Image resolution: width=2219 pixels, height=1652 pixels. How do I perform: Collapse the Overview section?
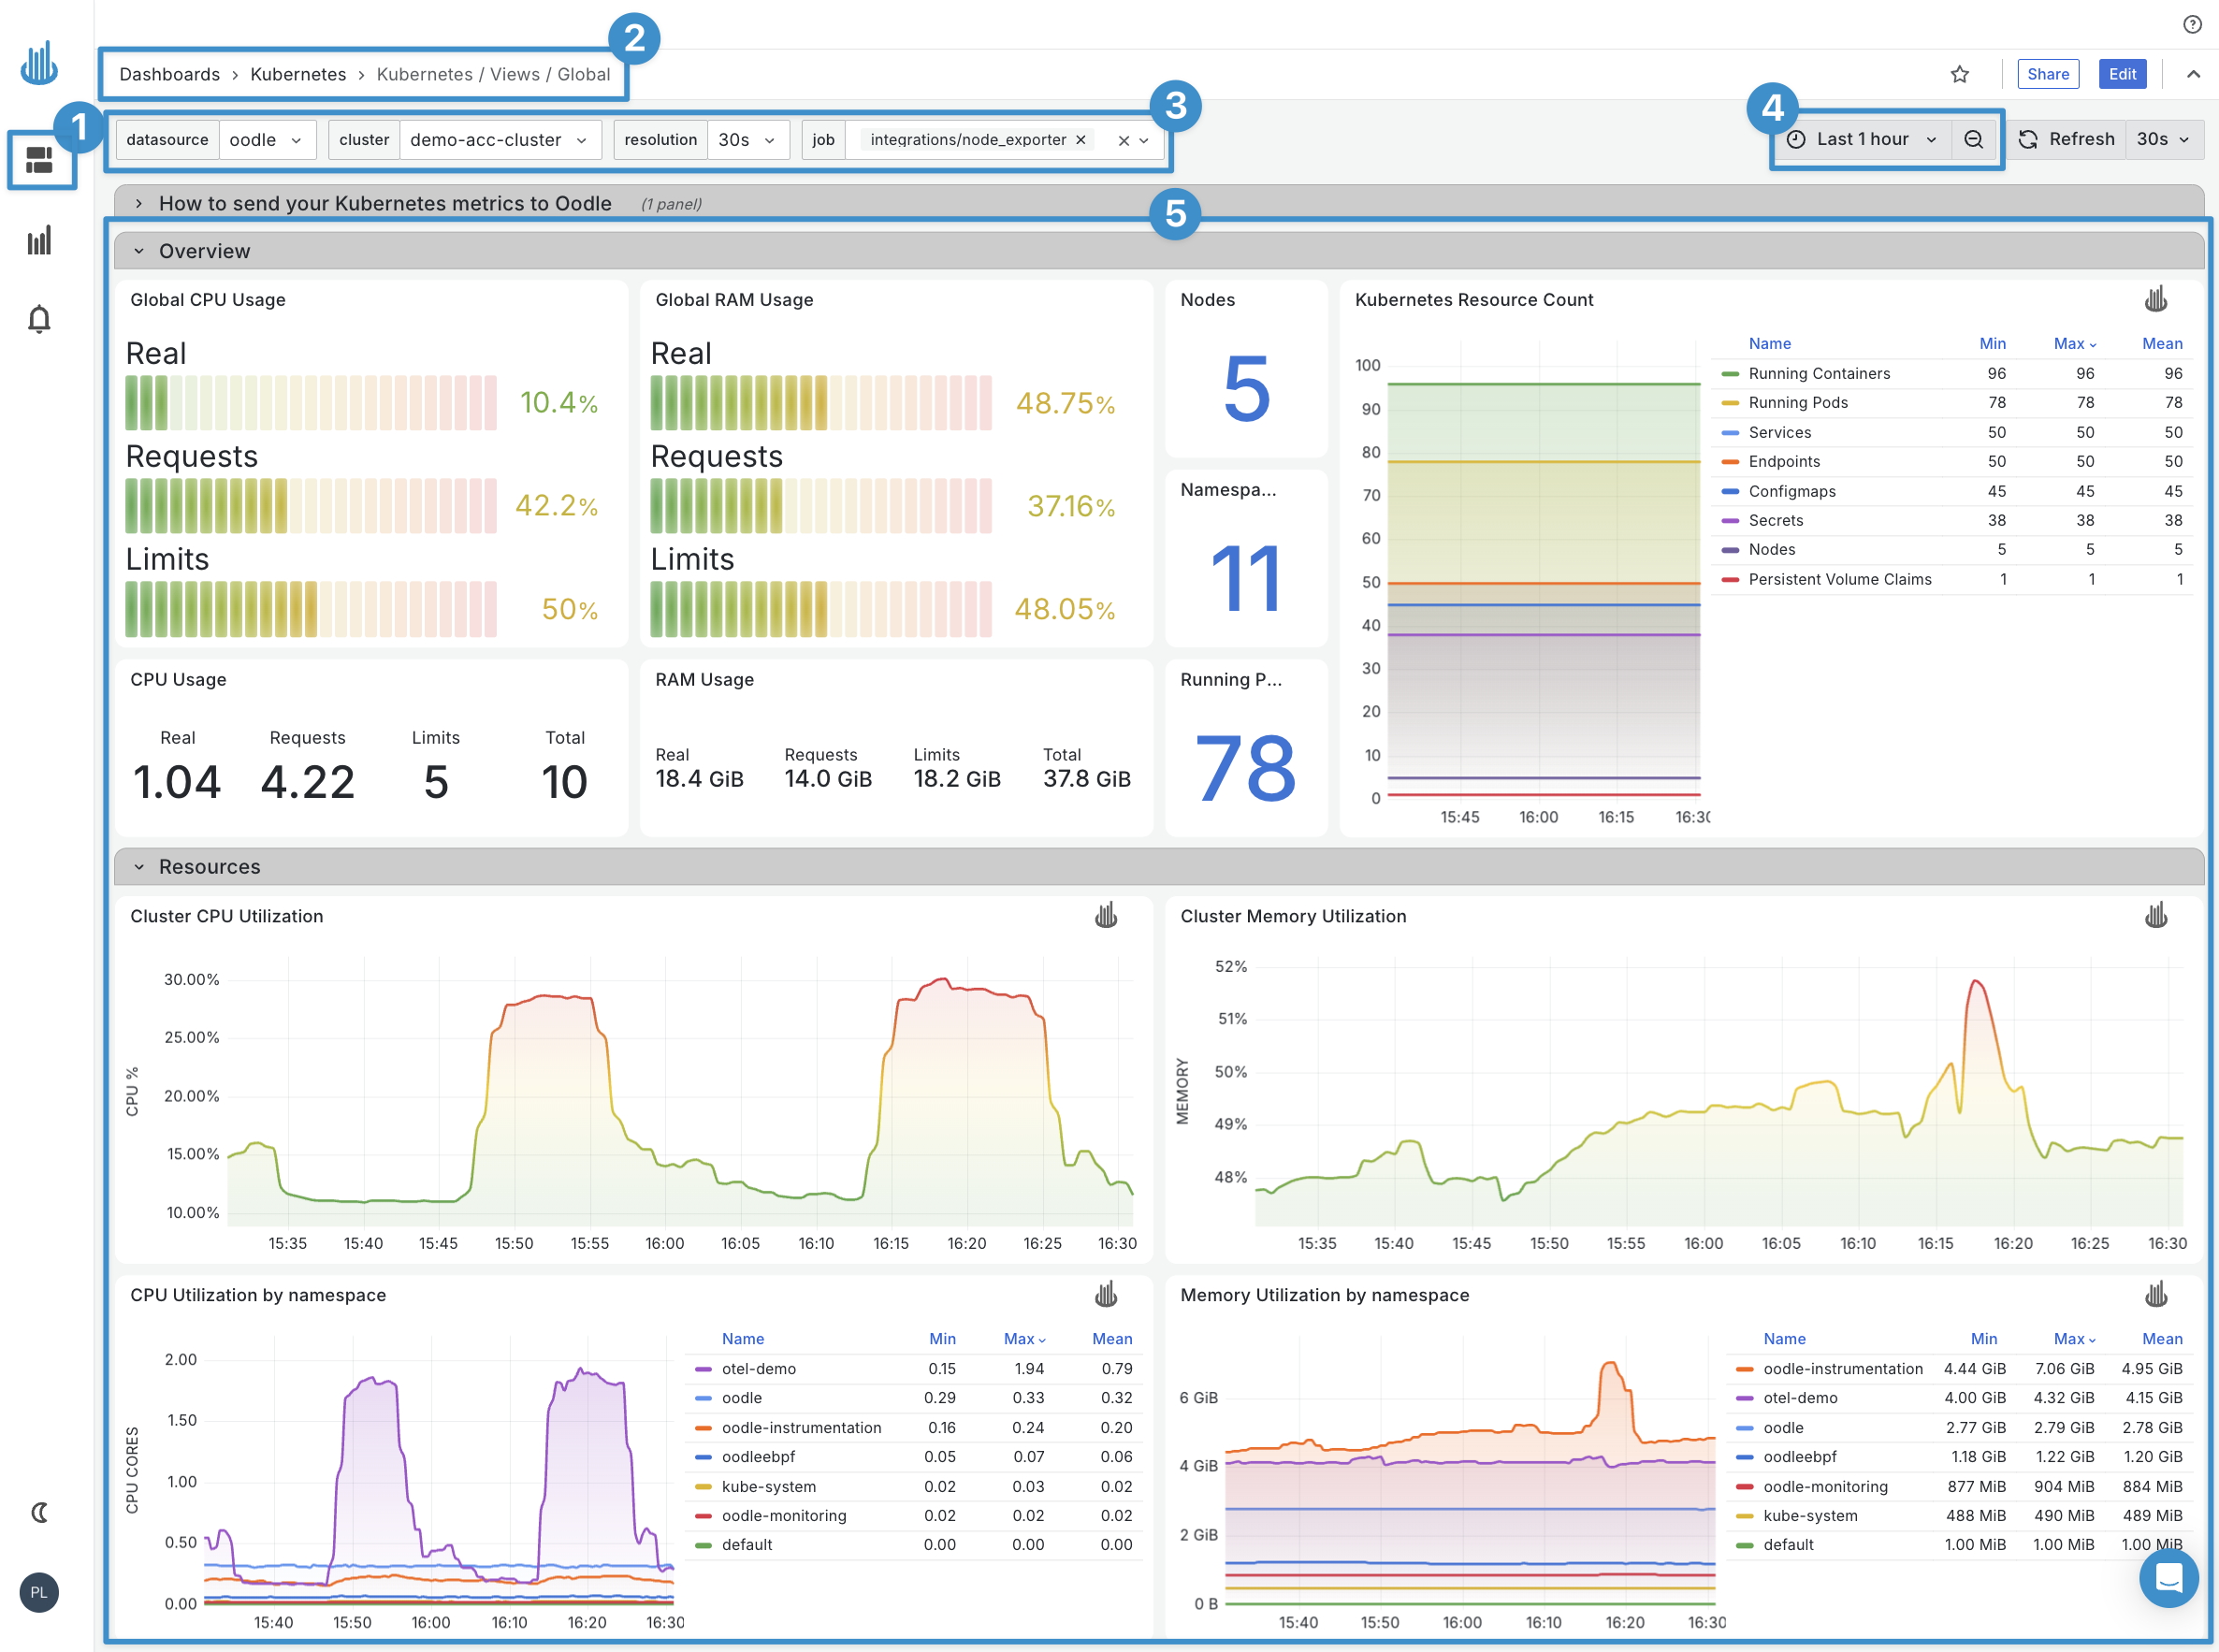[x=204, y=251]
